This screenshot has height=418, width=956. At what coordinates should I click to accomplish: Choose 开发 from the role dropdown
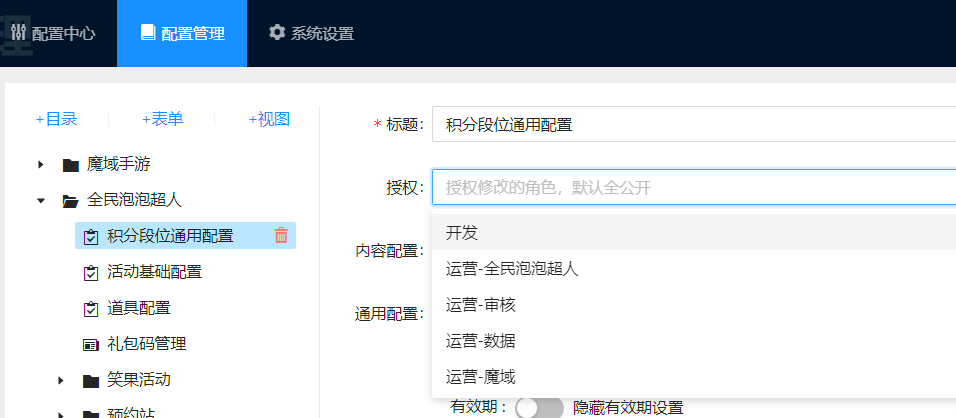694,232
